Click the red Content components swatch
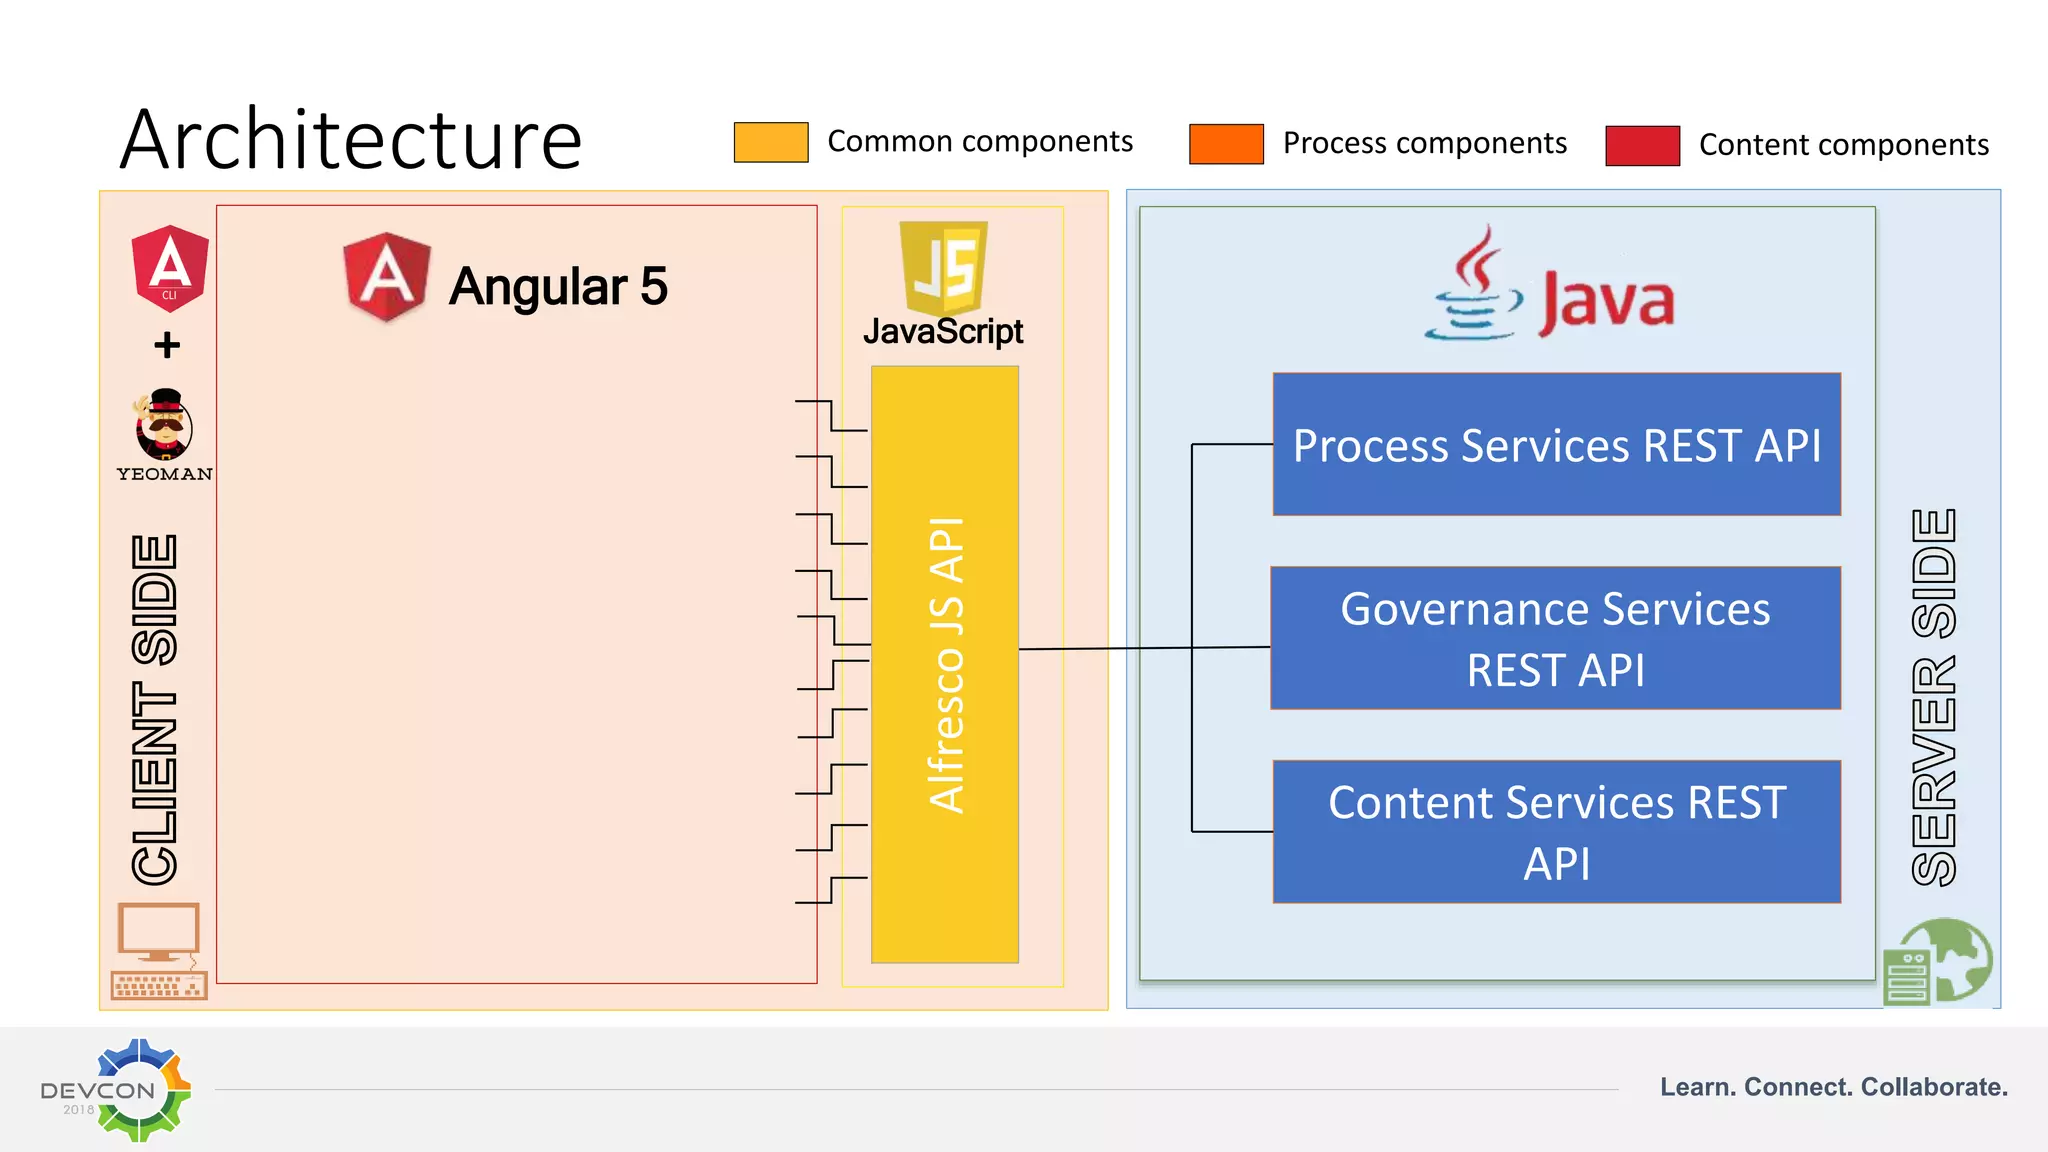The image size is (2048, 1152). (1643, 146)
